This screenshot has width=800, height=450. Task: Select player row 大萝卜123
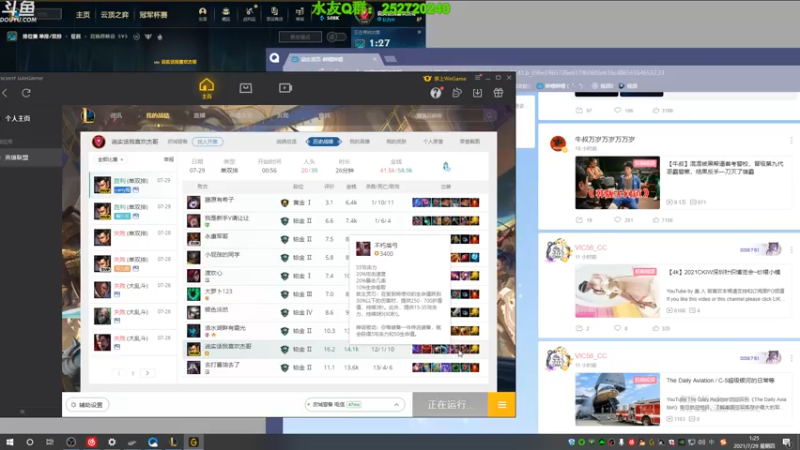click(x=336, y=294)
